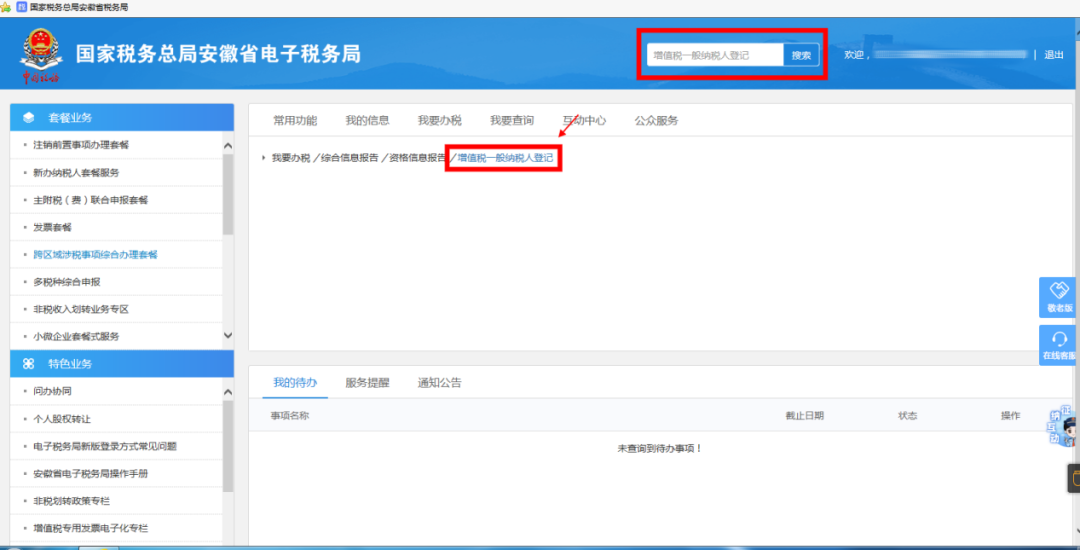Click the 特色业务 section header
The image size is (1080, 550).
click(x=122, y=363)
